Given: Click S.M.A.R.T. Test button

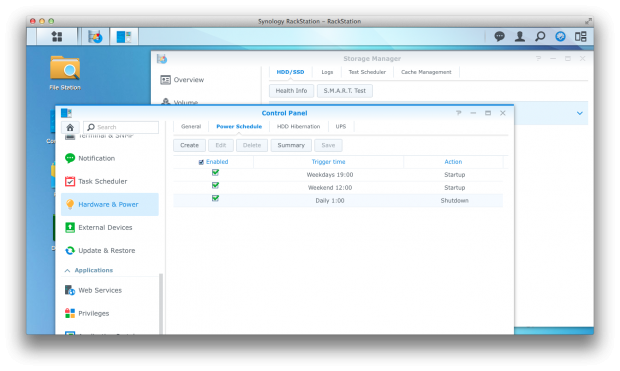Looking at the screenshot, I should pyautogui.click(x=345, y=91).
